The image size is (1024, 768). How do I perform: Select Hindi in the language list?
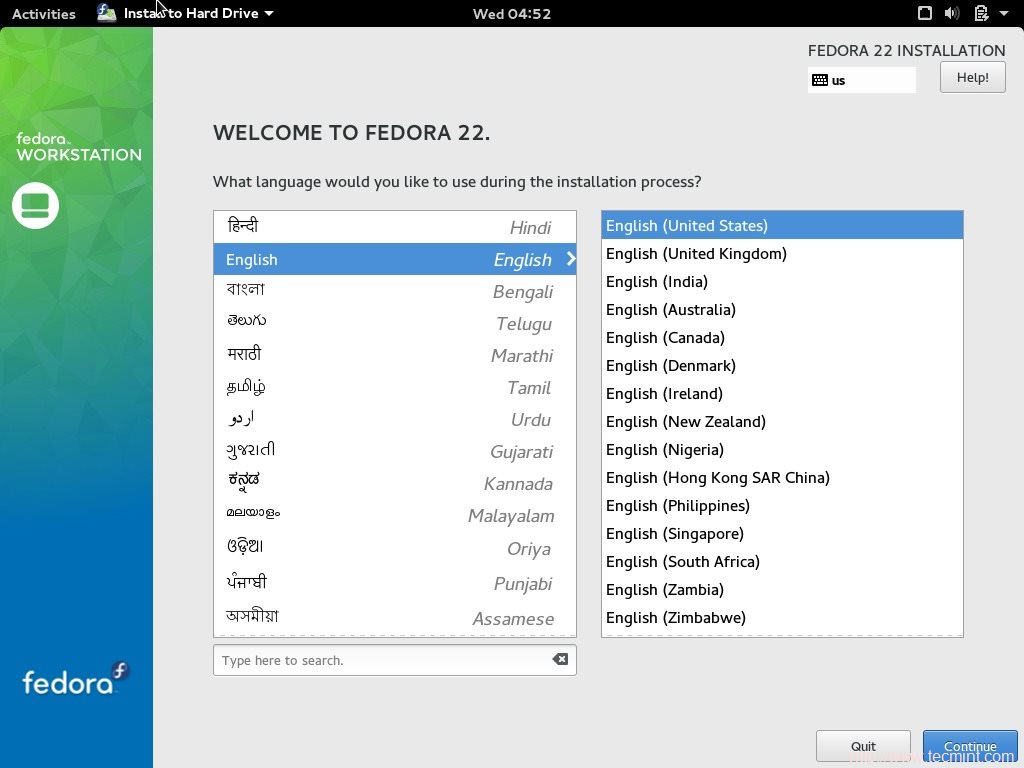[394, 227]
